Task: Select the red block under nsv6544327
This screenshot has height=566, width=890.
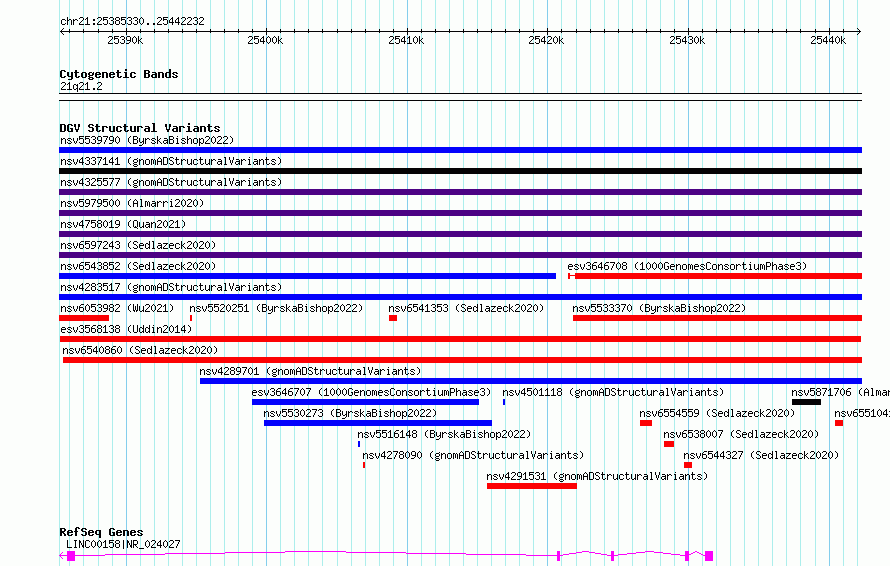Action: [688, 465]
